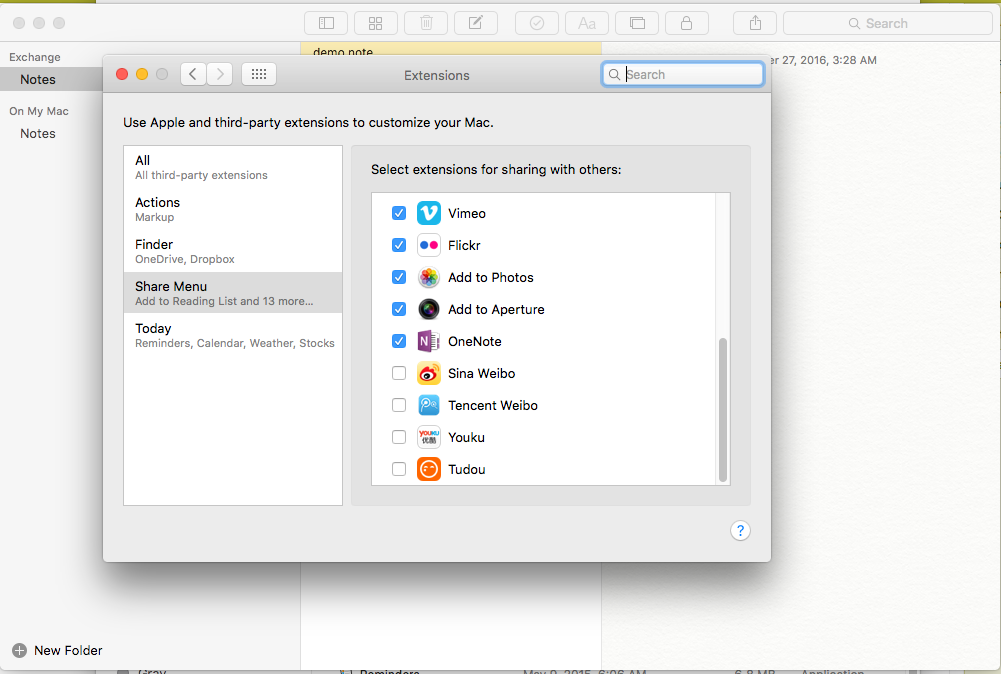The height and width of the screenshot is (674, 1001).
Task: Click New Folder label in Notes sidebar
Action: (68, 650)
